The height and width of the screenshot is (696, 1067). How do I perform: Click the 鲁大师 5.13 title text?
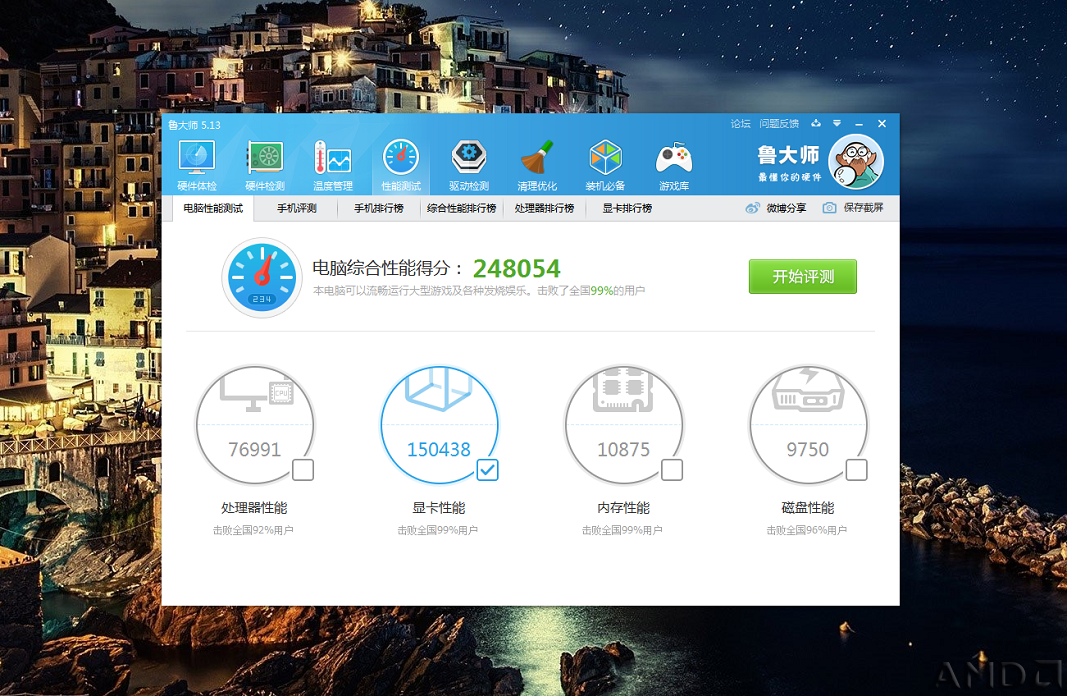click(195, 125)
